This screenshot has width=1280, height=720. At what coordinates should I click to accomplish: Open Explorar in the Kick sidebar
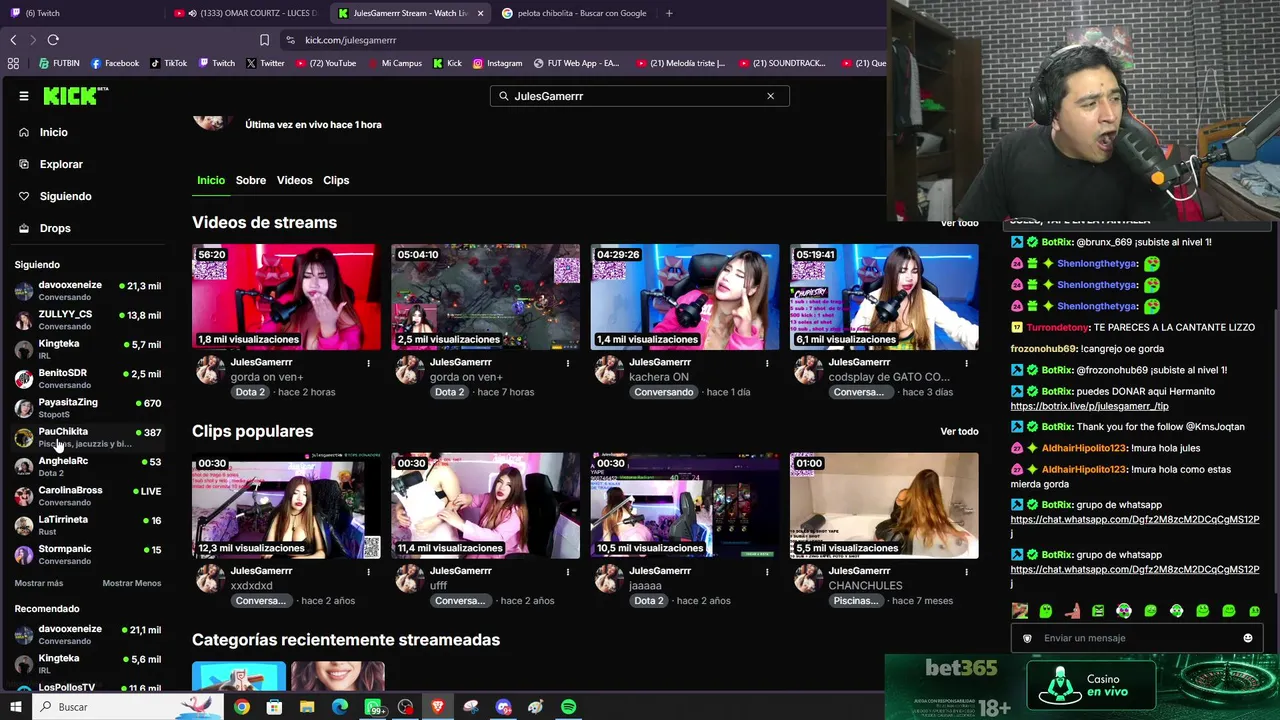(60, 164)
